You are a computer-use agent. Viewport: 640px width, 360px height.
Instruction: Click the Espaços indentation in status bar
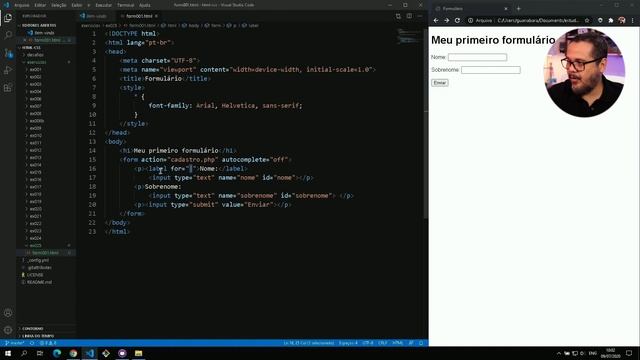(348, 343)
